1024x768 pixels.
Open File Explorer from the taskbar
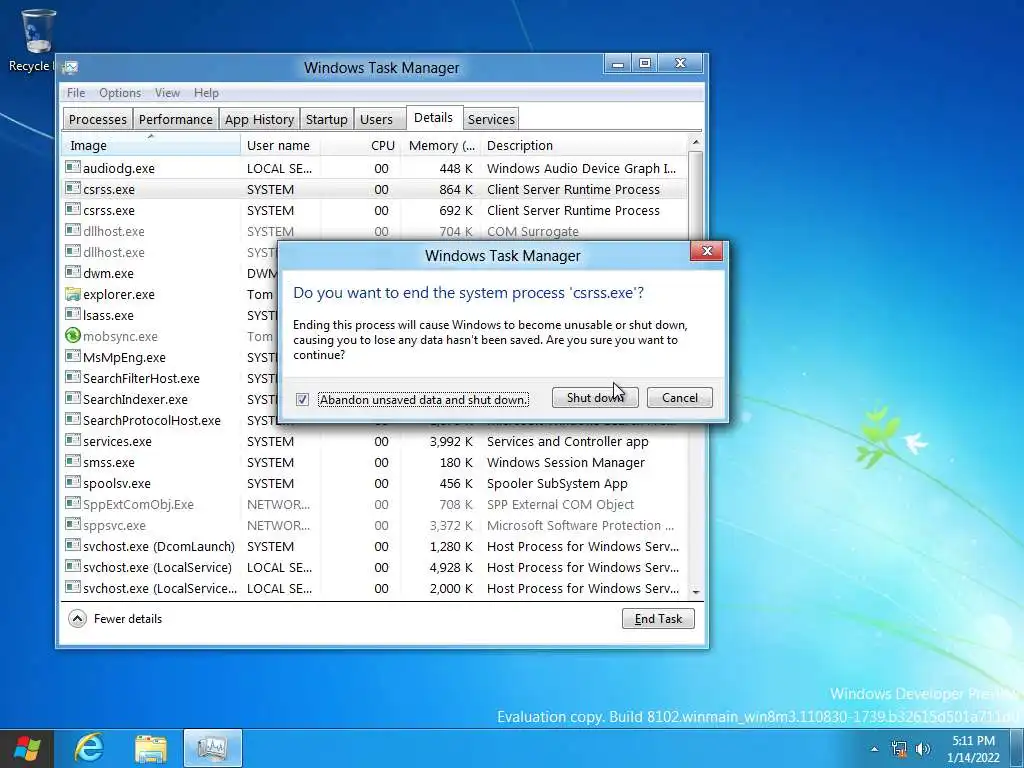click(150, 748)
